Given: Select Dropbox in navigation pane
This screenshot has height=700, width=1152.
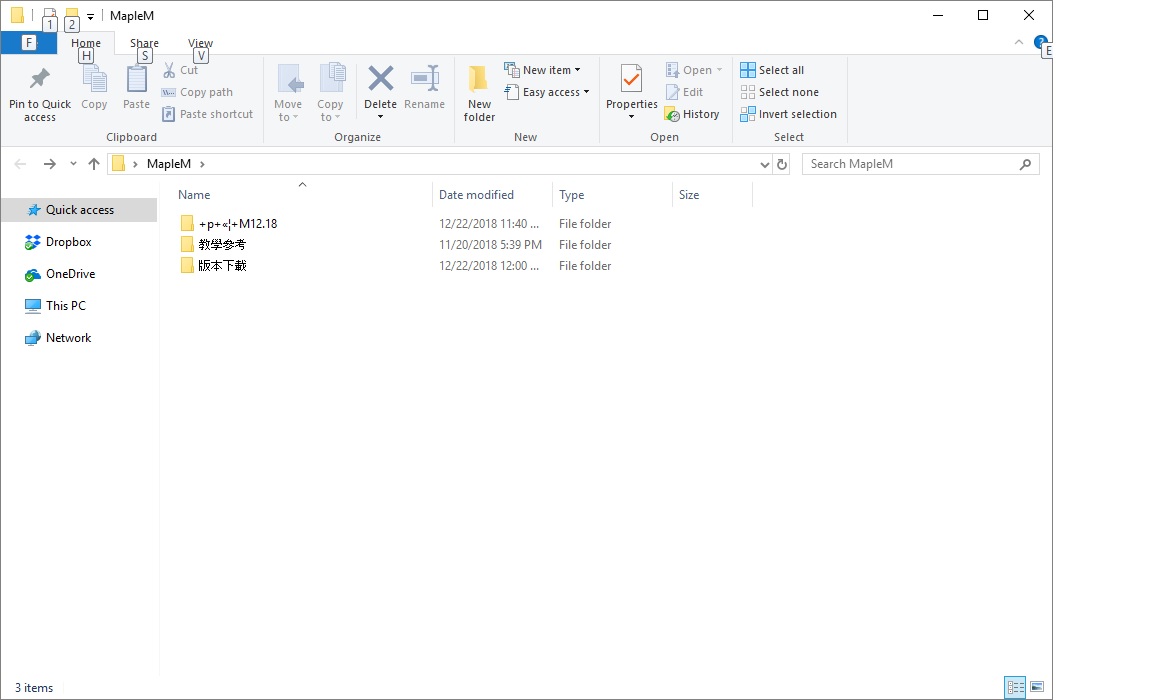Looking at the screenshot, I should pyautogui.click(x=68, y=242).
